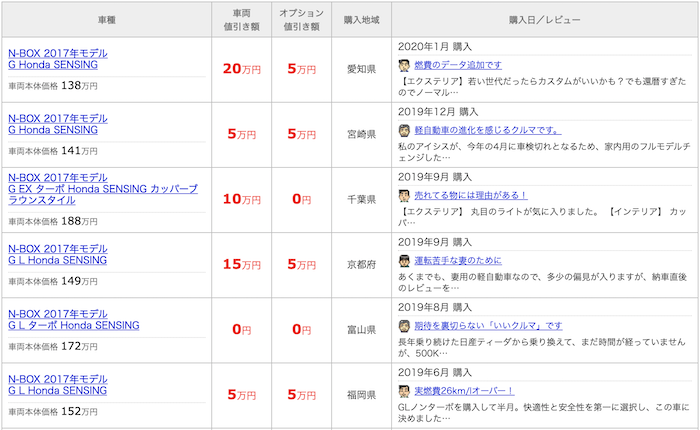Click the 車両値引き額 column header

(x=242, y=20)
